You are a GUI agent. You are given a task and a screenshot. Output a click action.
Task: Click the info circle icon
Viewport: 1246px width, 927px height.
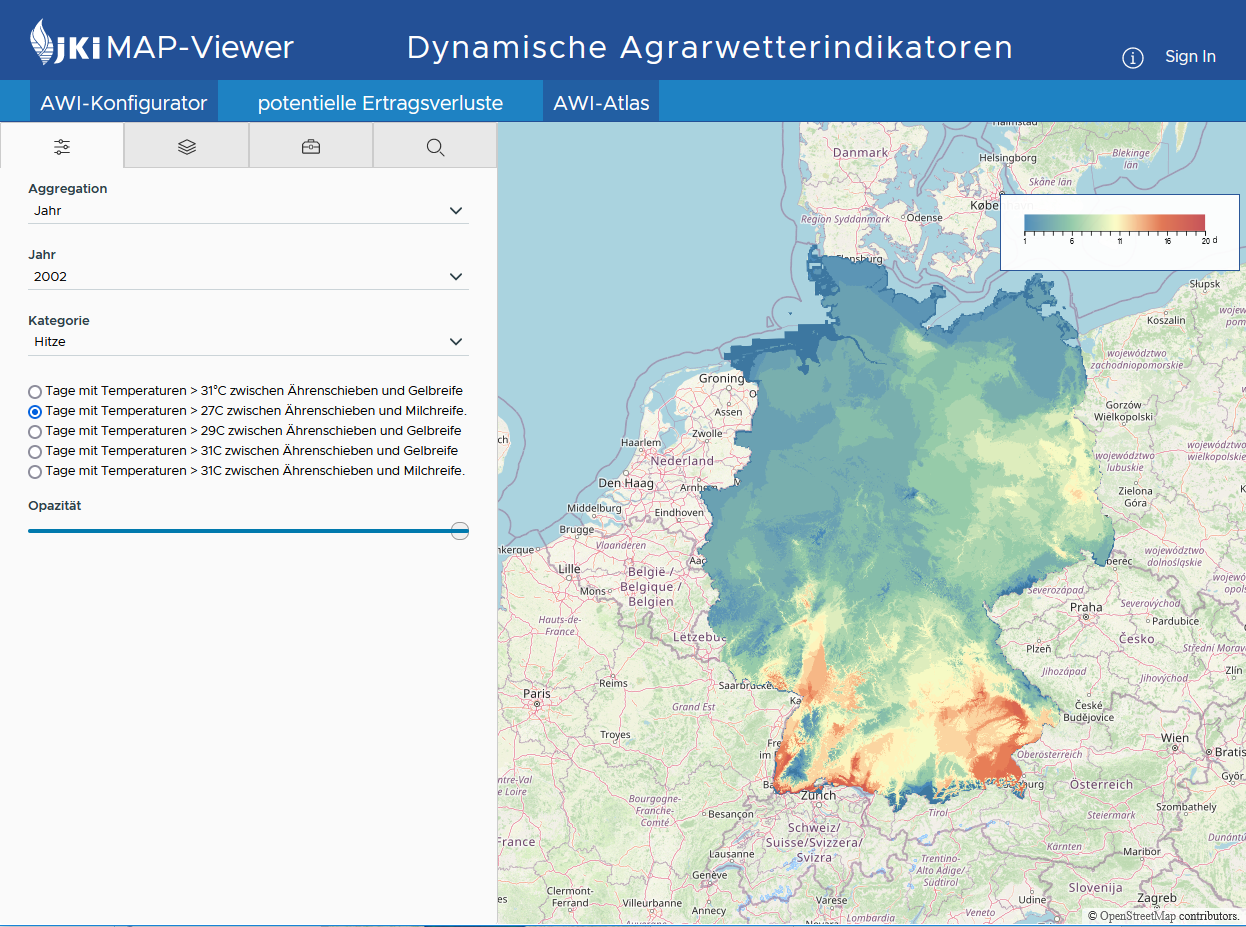tap(1132, 58)
